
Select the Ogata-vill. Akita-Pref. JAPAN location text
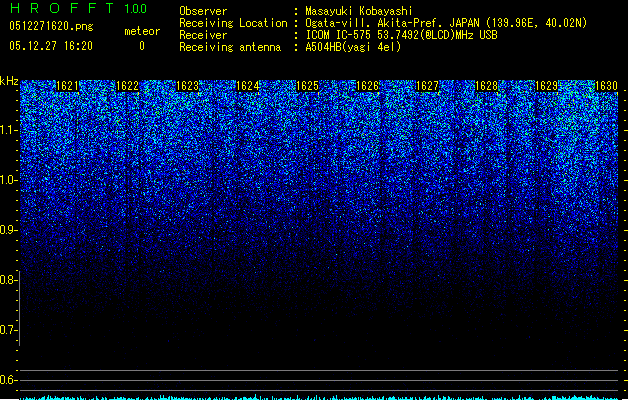tap(446, 23)
